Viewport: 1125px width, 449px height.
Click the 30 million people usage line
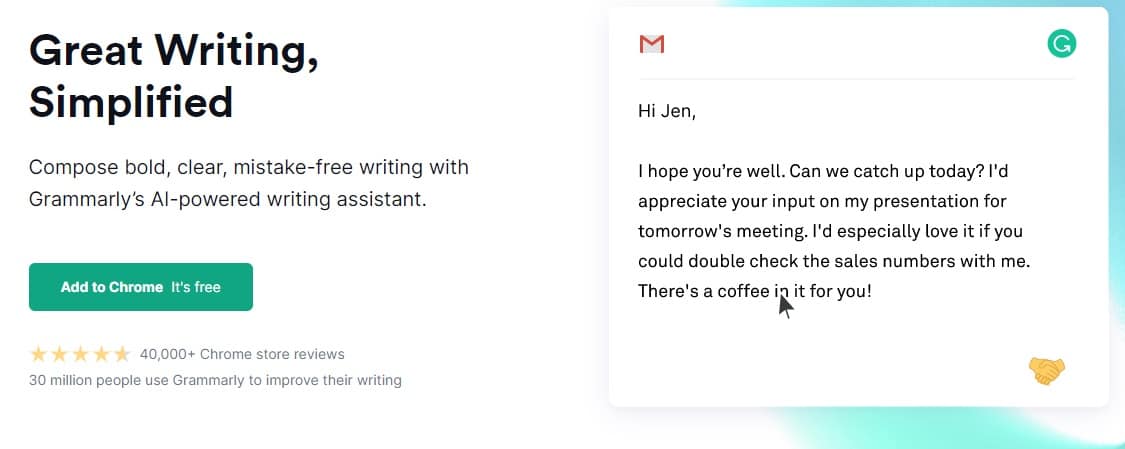tap(215, 380)
